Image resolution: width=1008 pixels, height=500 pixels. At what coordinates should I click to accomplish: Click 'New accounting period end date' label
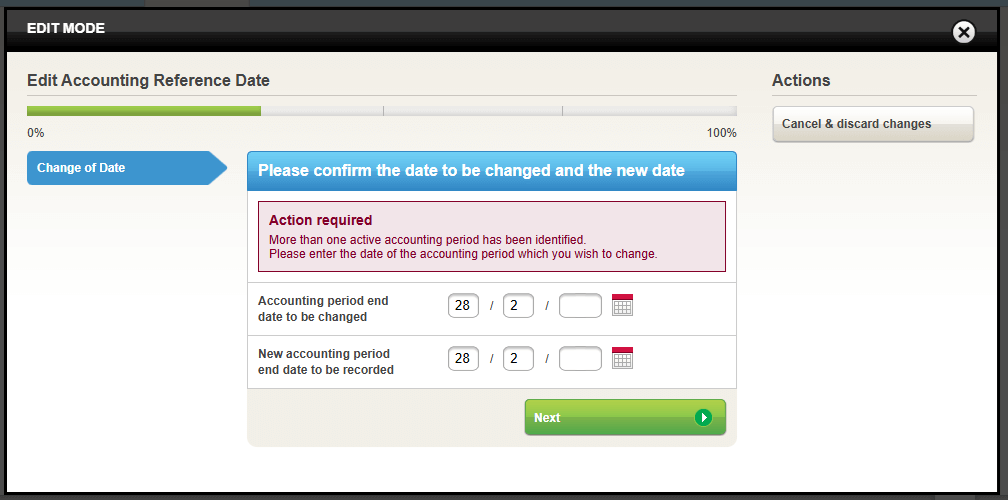[x=325, y=361]
